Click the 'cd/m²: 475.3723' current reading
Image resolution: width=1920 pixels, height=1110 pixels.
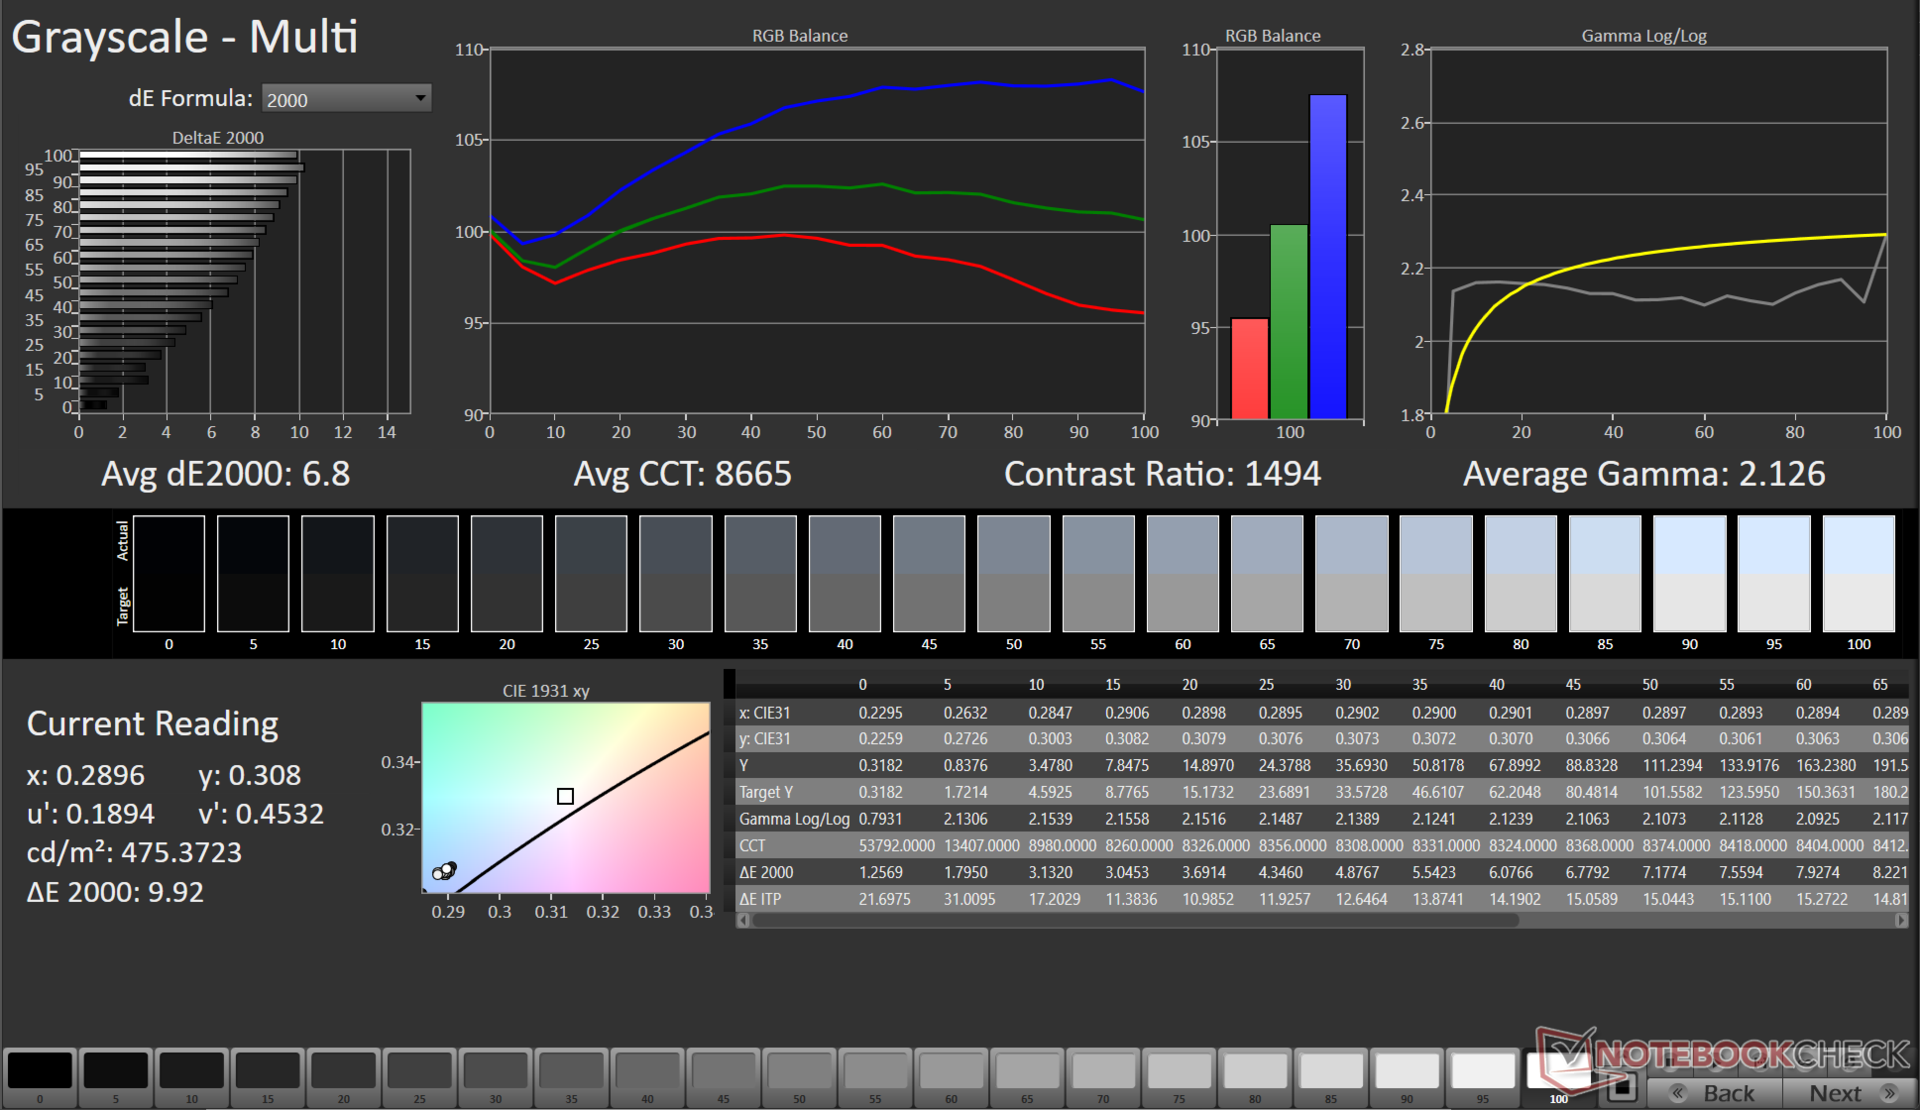pos(134,853)
